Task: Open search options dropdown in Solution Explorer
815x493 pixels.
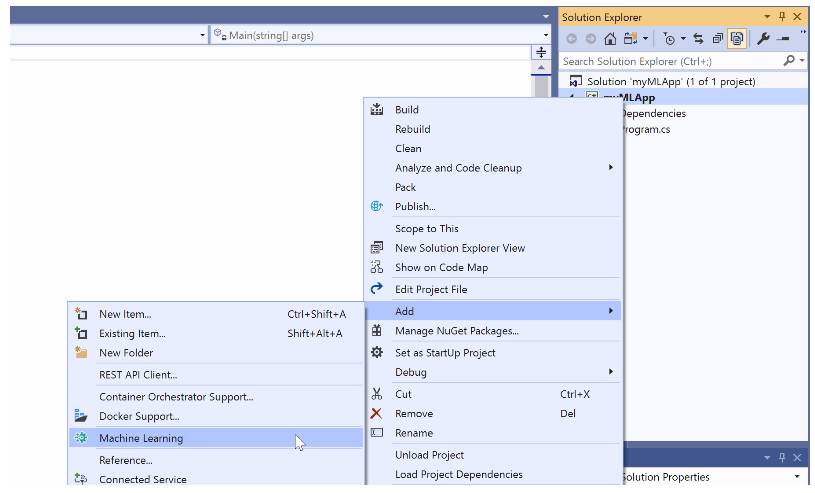Action: tap(802, 61)
